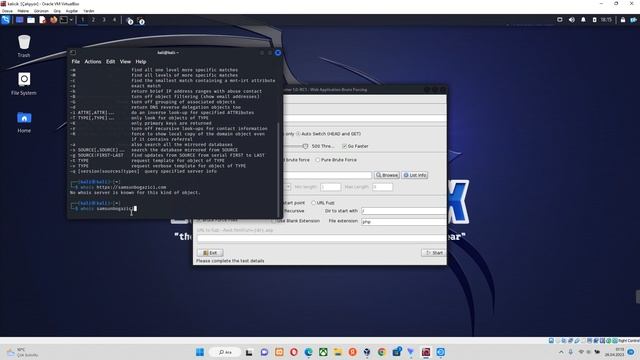Open the Kali applications menu dragon icon
Image resolution: width=640 pixels, height=360 pixels.
[5, 20]
